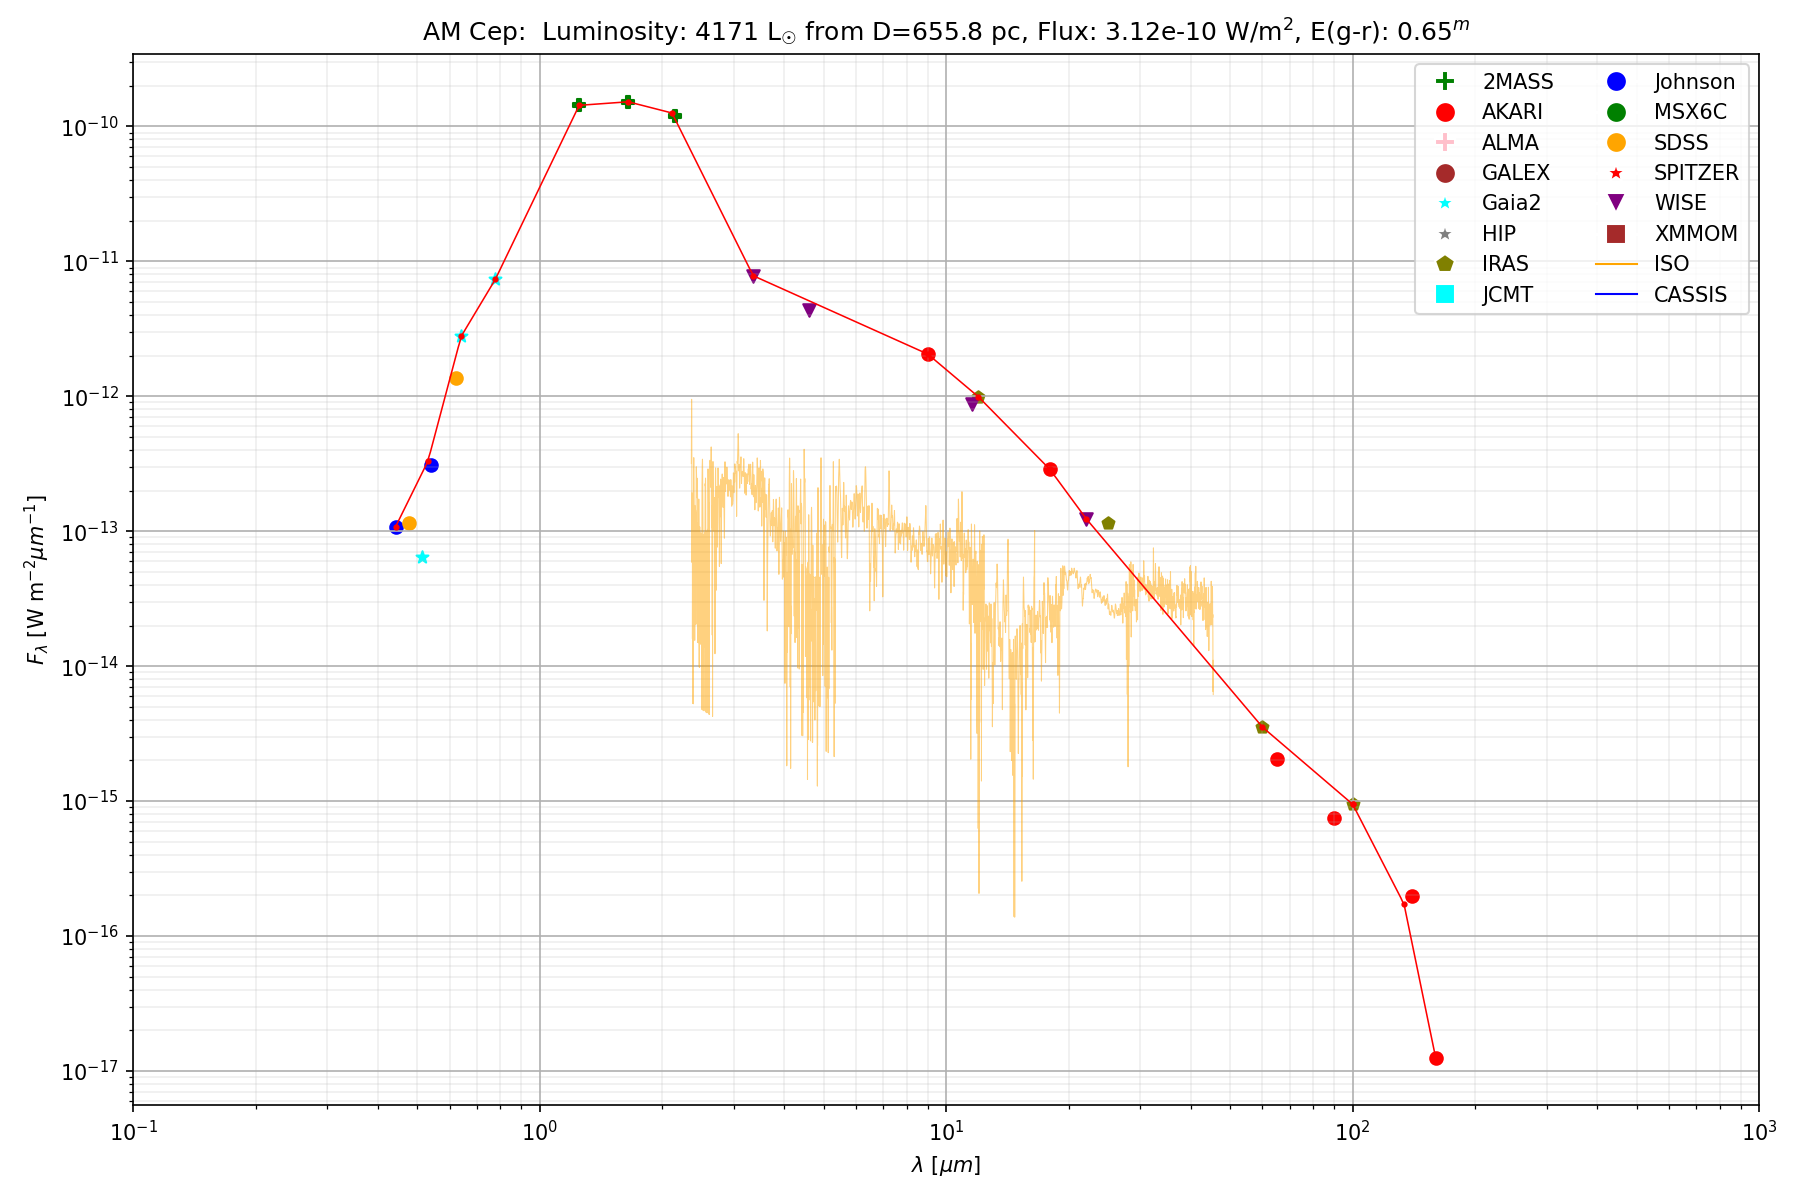This screenshot has width=1800, height=1200.
Task: Click the cyan JCMT square legend marker
Action: point(1444,294)
